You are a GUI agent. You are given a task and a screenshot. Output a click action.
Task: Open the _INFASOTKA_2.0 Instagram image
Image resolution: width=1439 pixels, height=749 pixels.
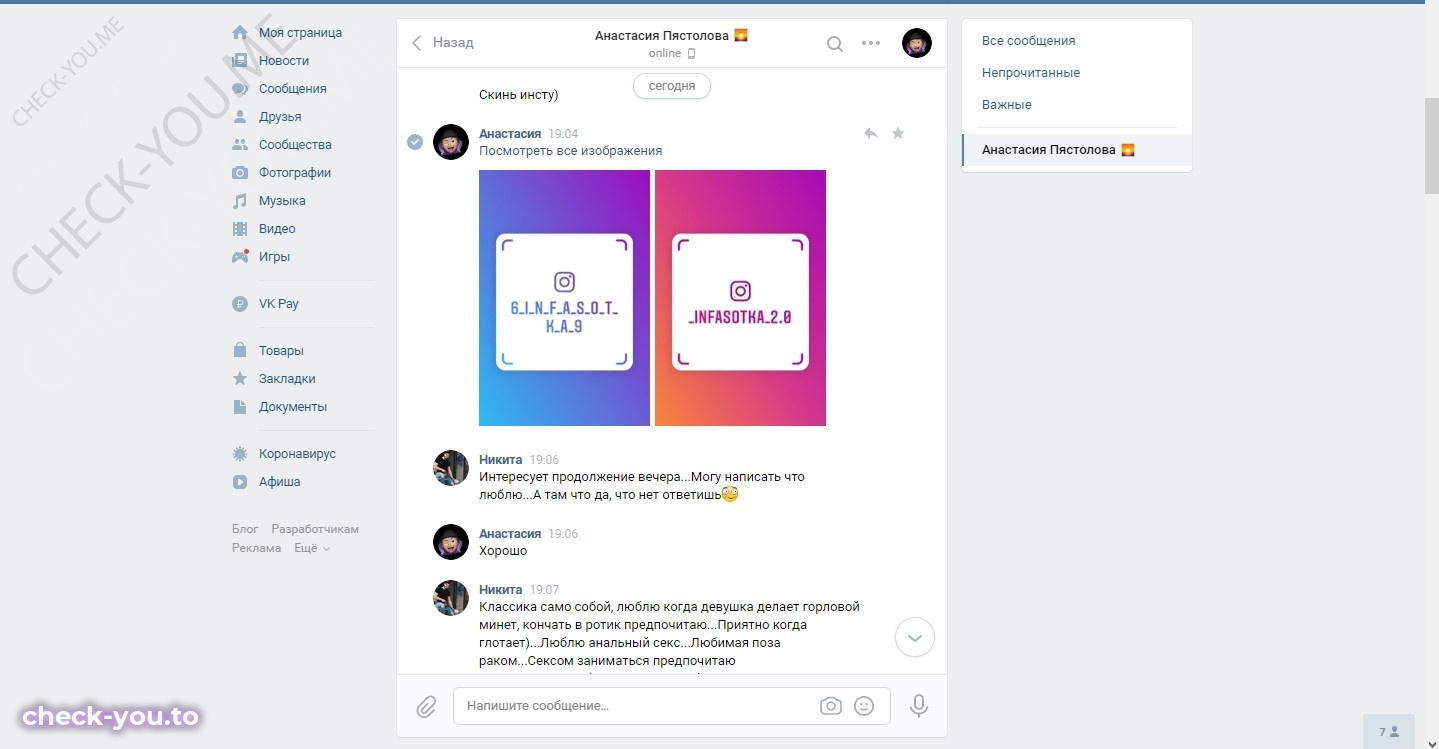pyautogui.click(x=741, y=298)
